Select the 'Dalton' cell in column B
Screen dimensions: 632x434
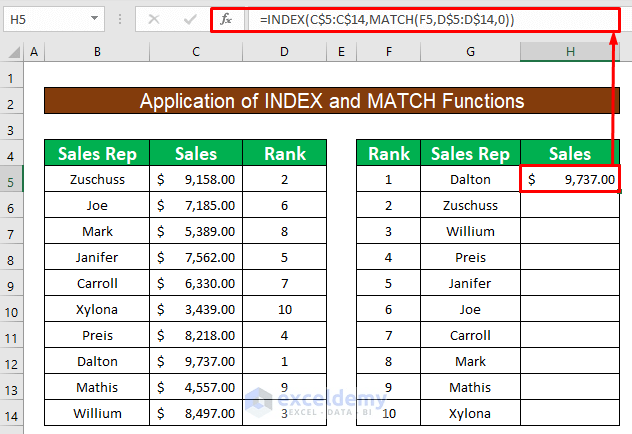(x=97, y=361)
